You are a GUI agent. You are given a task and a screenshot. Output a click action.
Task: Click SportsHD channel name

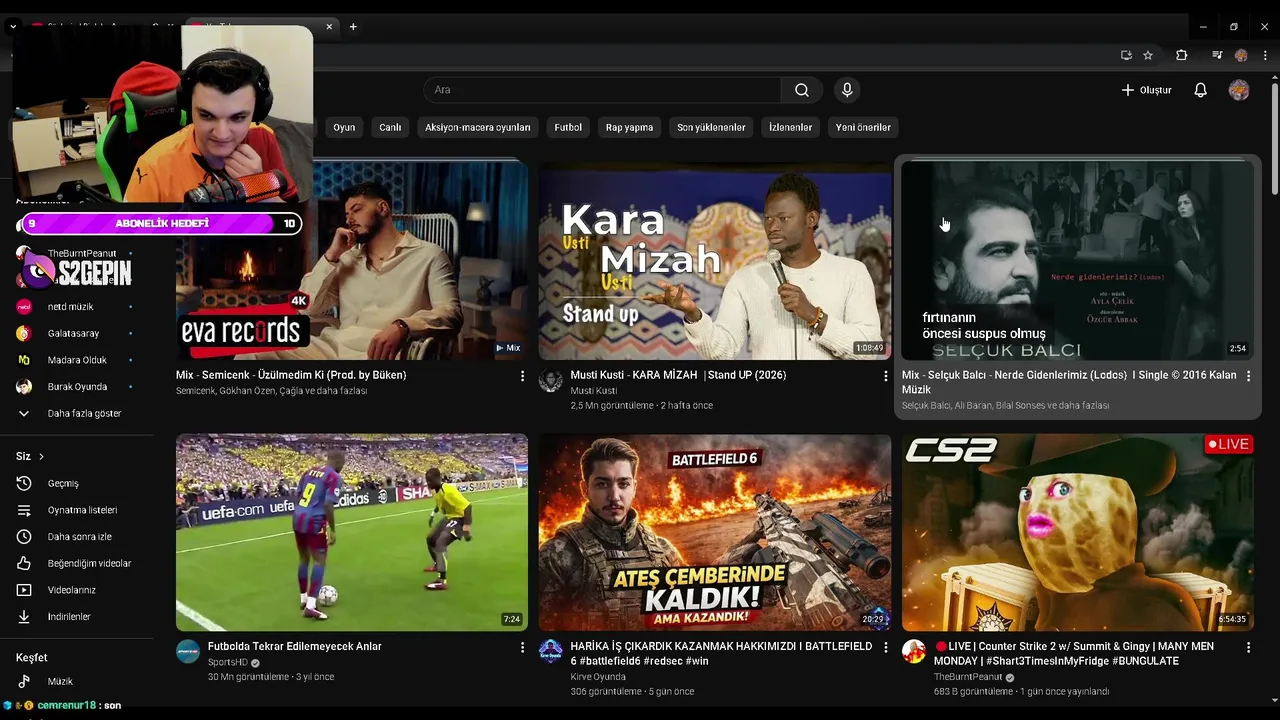[228, 663]
